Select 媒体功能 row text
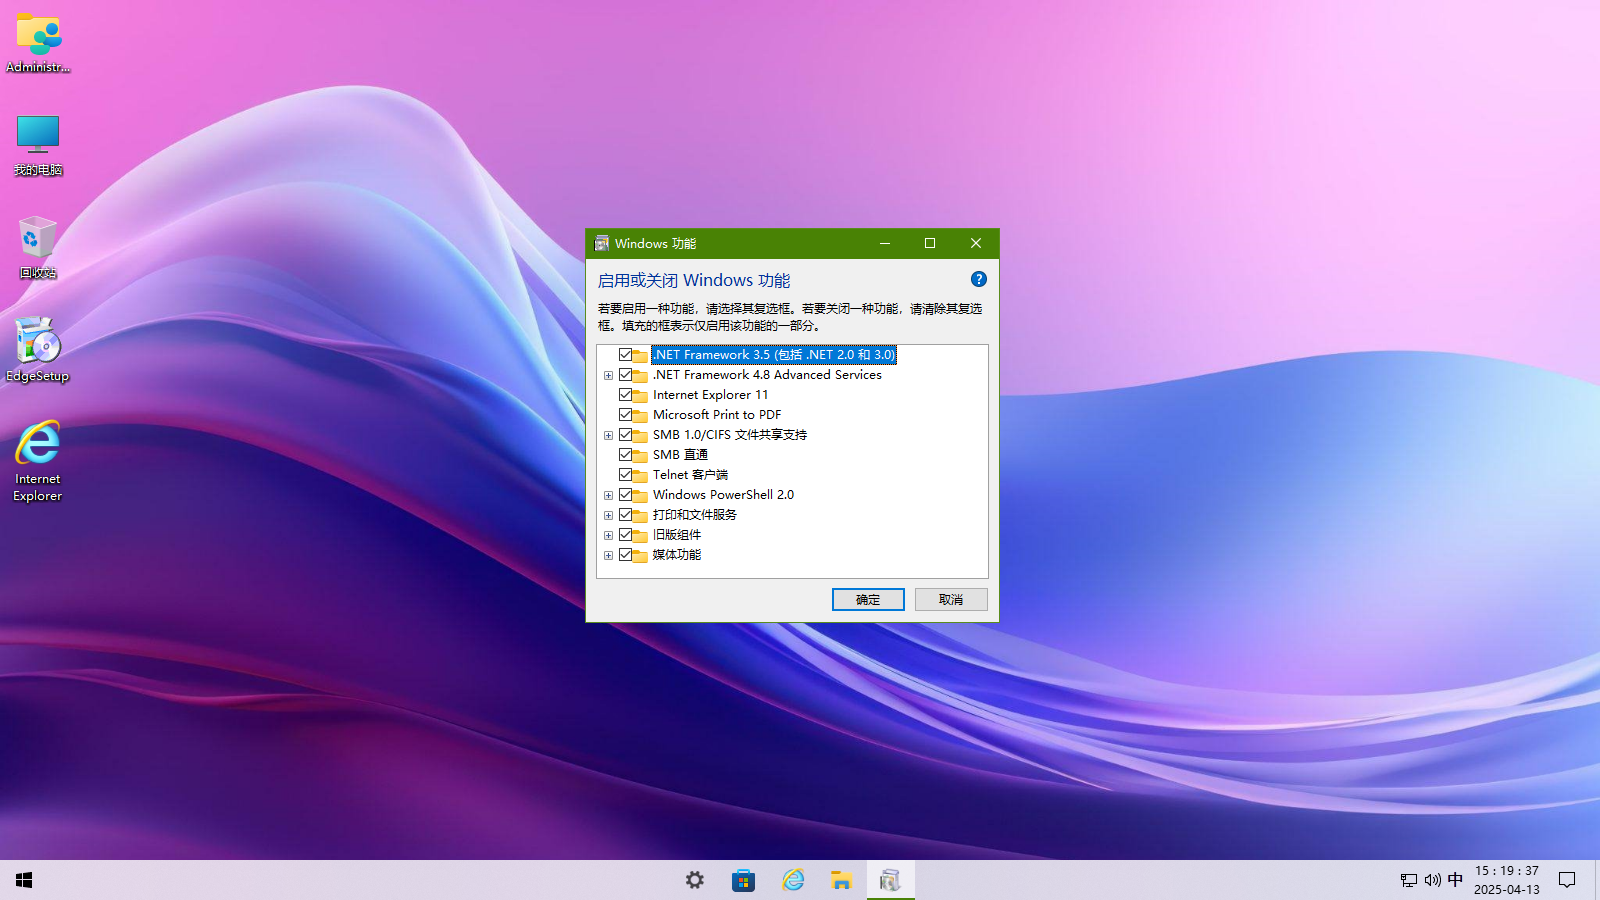 coord(677,555)
